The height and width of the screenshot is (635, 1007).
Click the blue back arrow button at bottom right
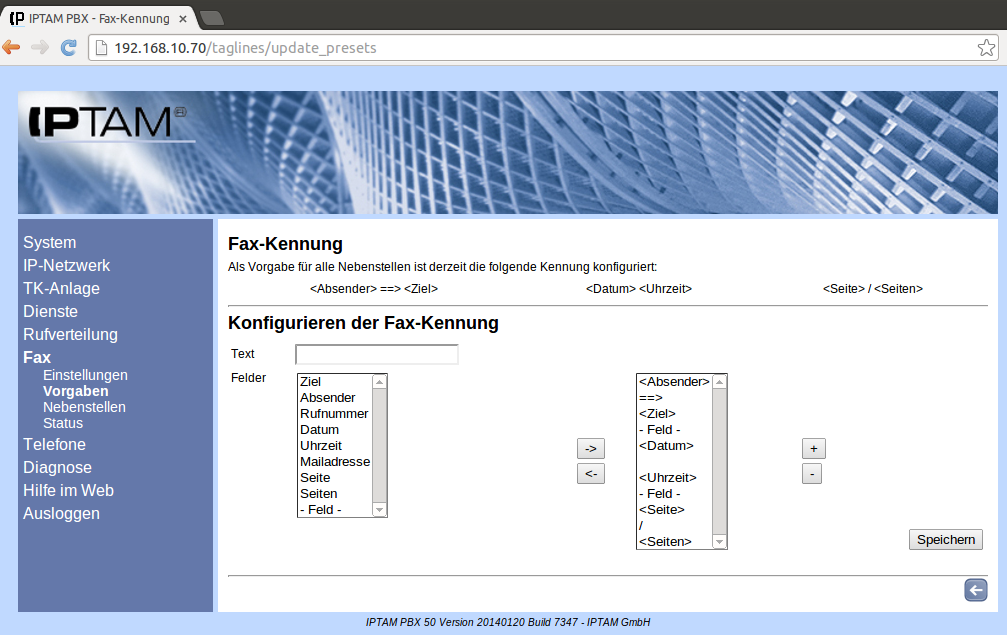click(975, 590)
